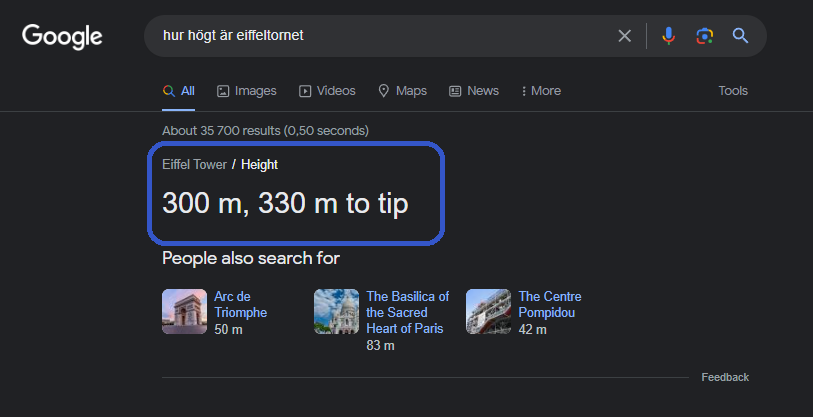
Task: Click in the search text field
Action: coord(380,36)
